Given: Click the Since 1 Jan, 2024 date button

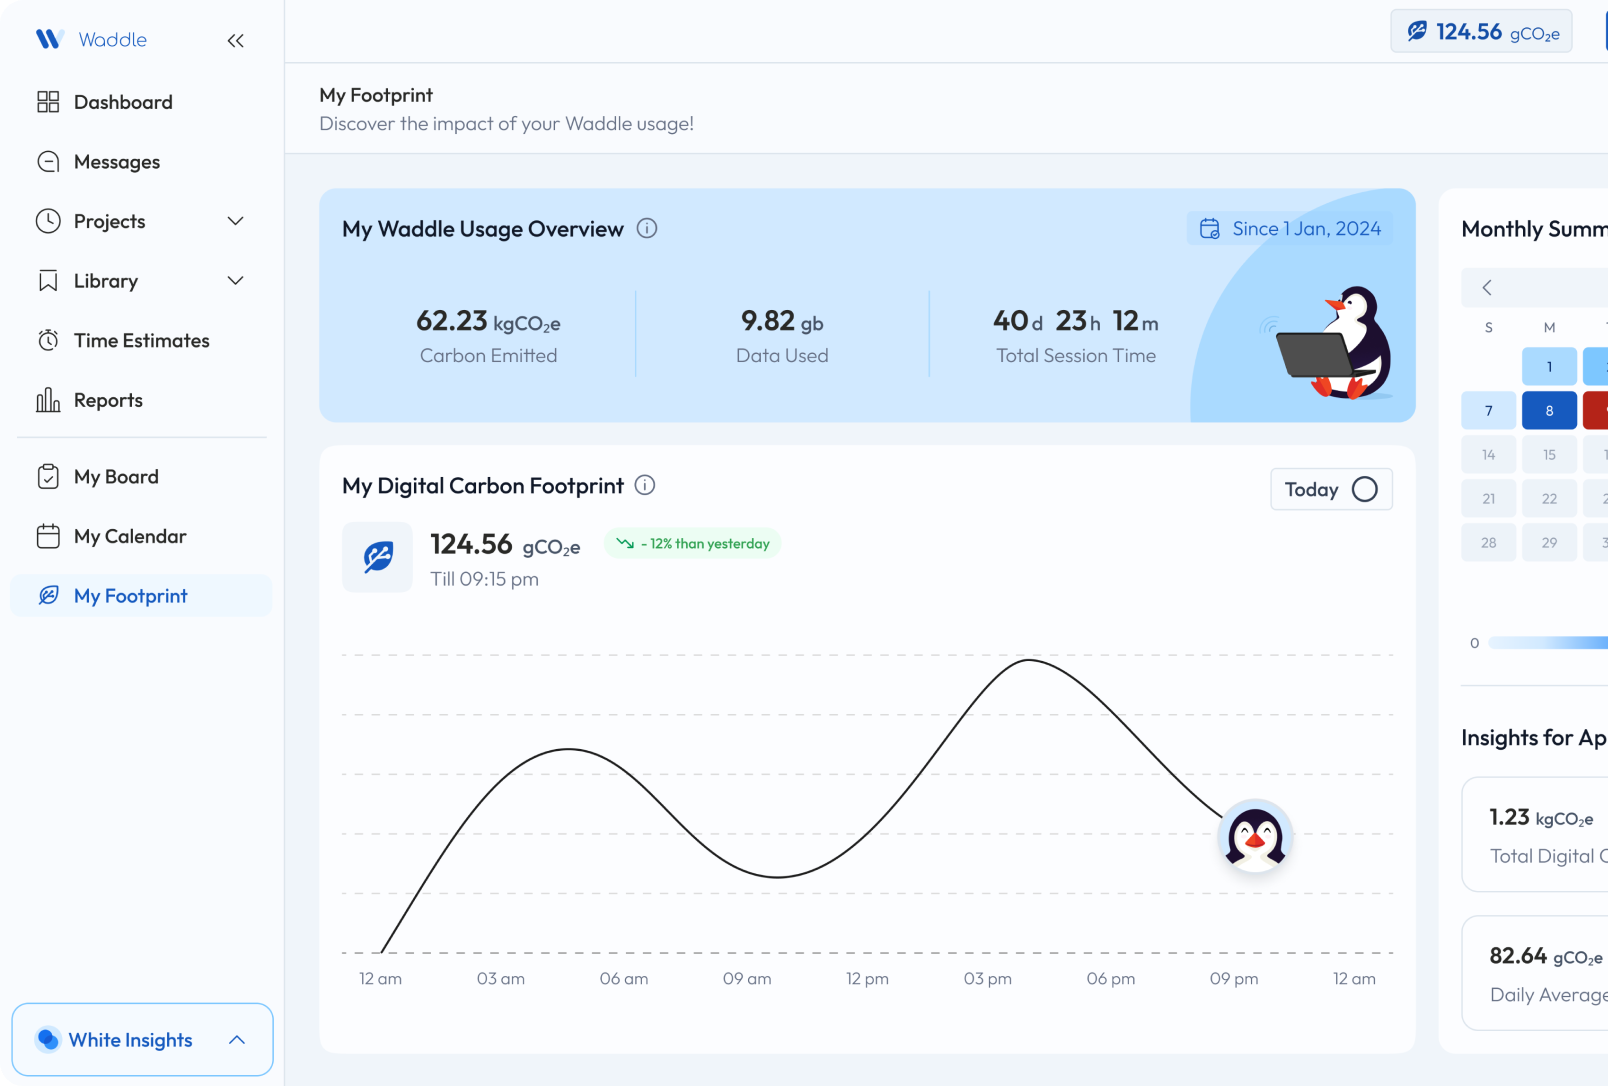Looking at the screenshot, I should click(1290, 229).
